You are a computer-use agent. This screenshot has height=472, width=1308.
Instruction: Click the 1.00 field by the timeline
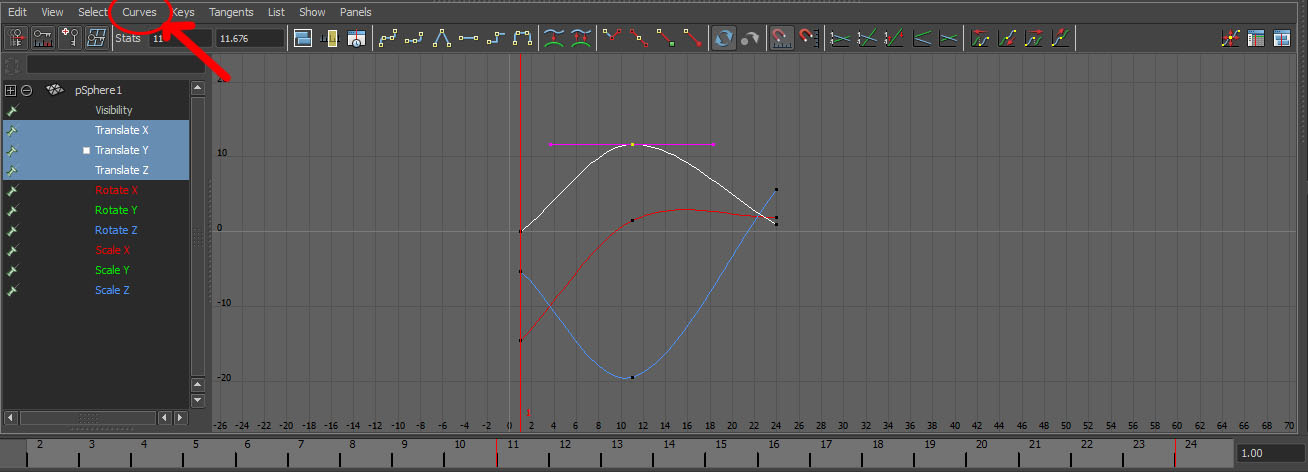(1270, 453)
